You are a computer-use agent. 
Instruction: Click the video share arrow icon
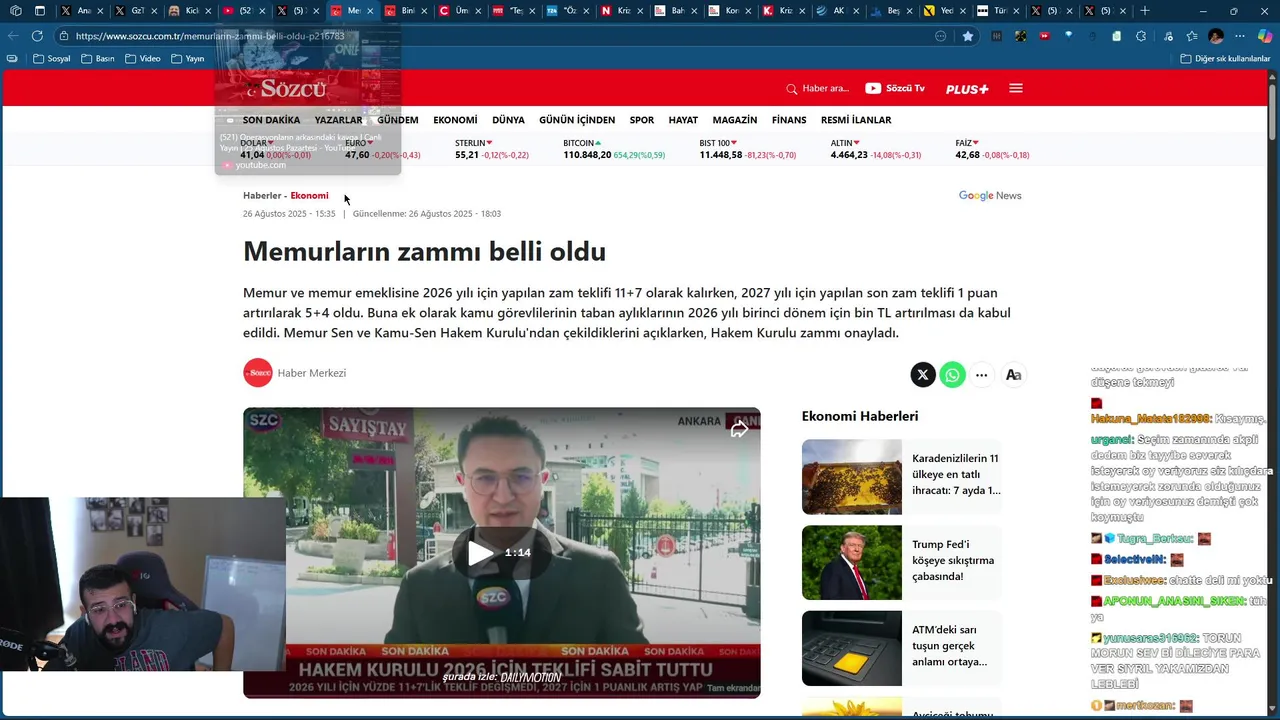click(x=739, y=430)
